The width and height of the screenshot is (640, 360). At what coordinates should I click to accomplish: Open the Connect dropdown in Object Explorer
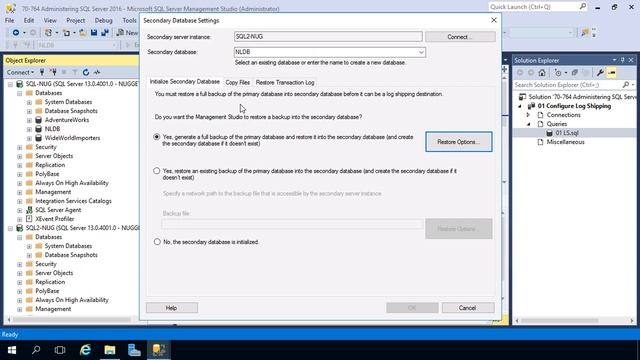[x=20, y=72]
